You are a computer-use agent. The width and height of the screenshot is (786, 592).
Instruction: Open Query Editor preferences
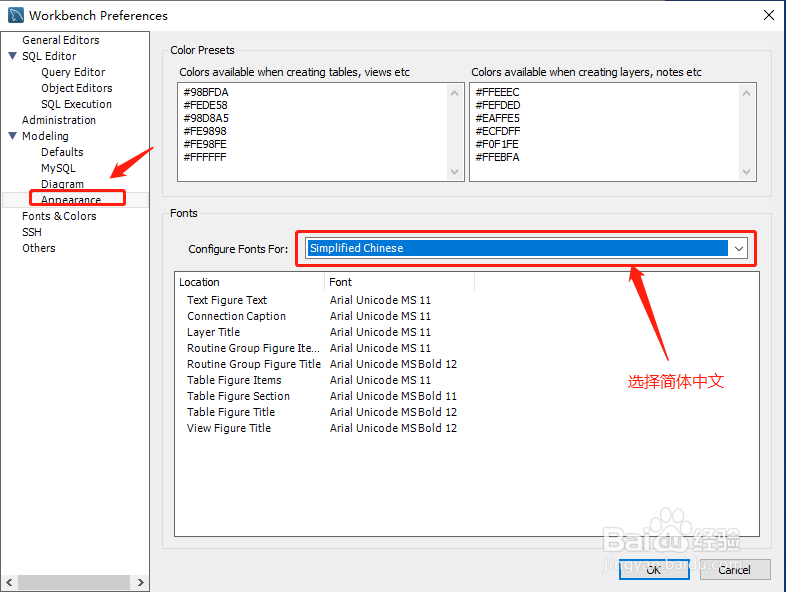click(73, 72)
